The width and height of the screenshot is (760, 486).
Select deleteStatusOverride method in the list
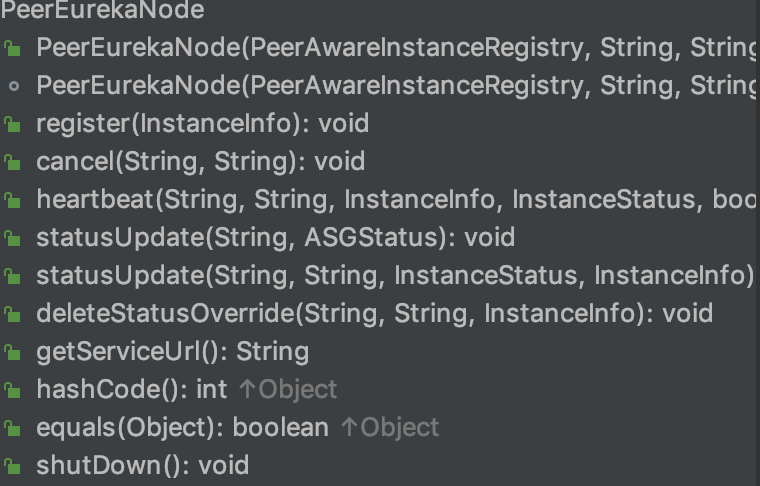[374, 314]
